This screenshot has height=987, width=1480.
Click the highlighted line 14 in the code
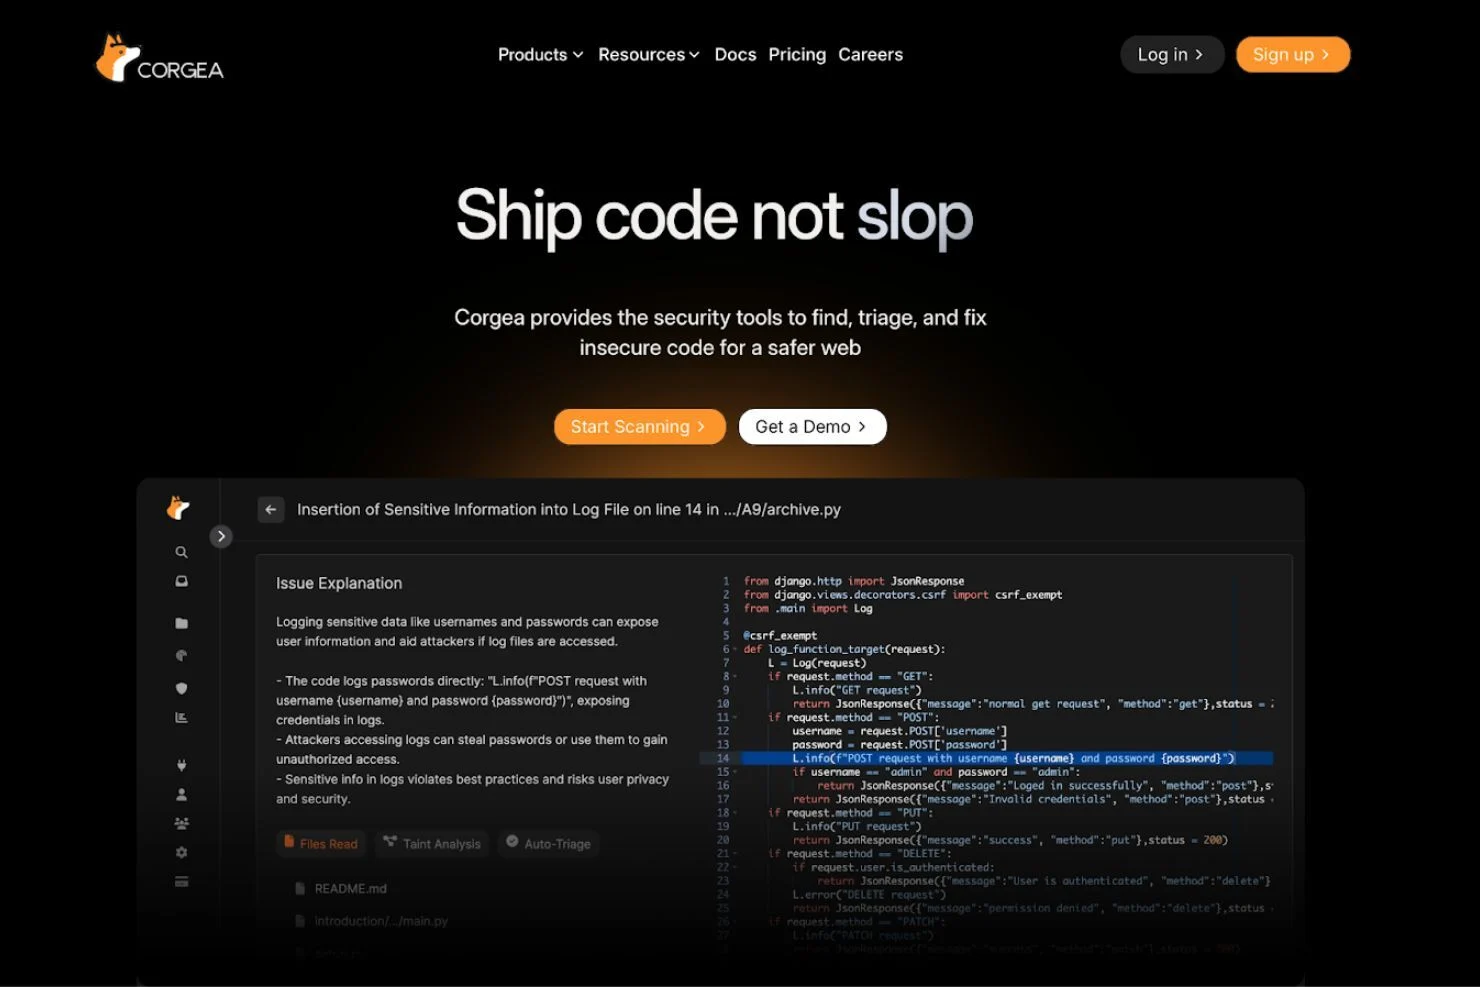pos(986,758)
